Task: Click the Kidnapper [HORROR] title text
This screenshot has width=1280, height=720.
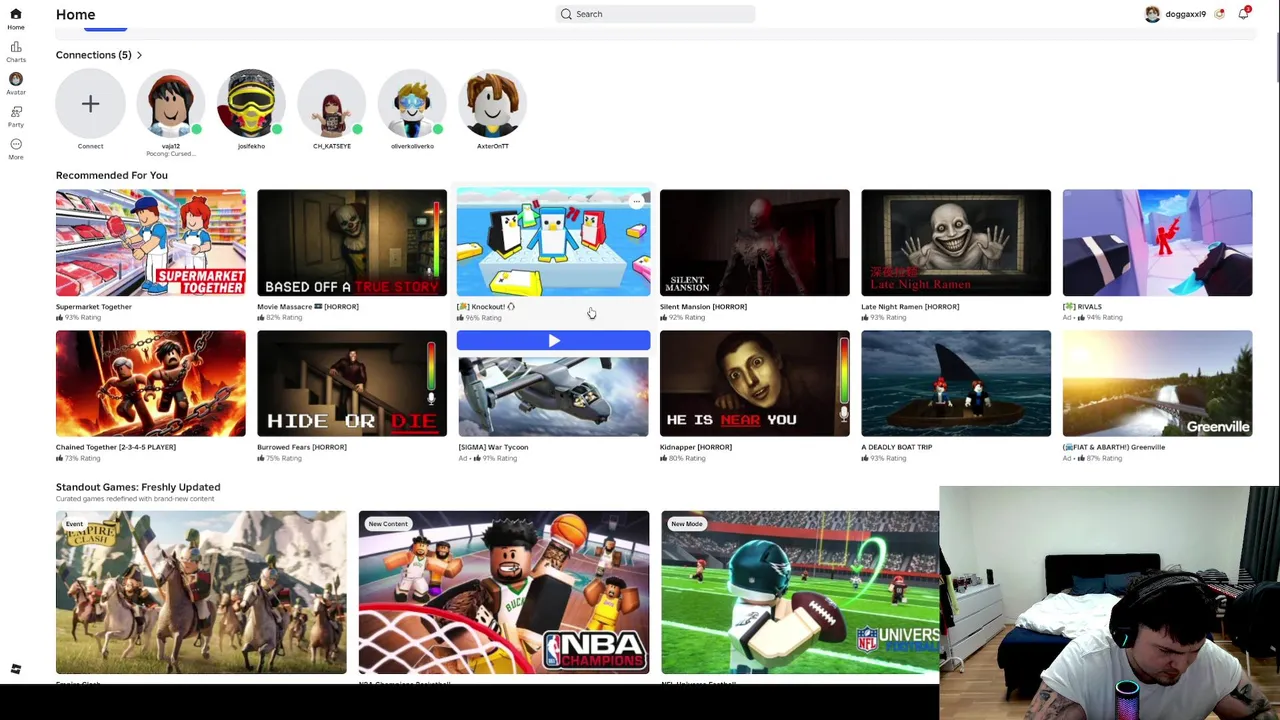Action: coord(696,447)
